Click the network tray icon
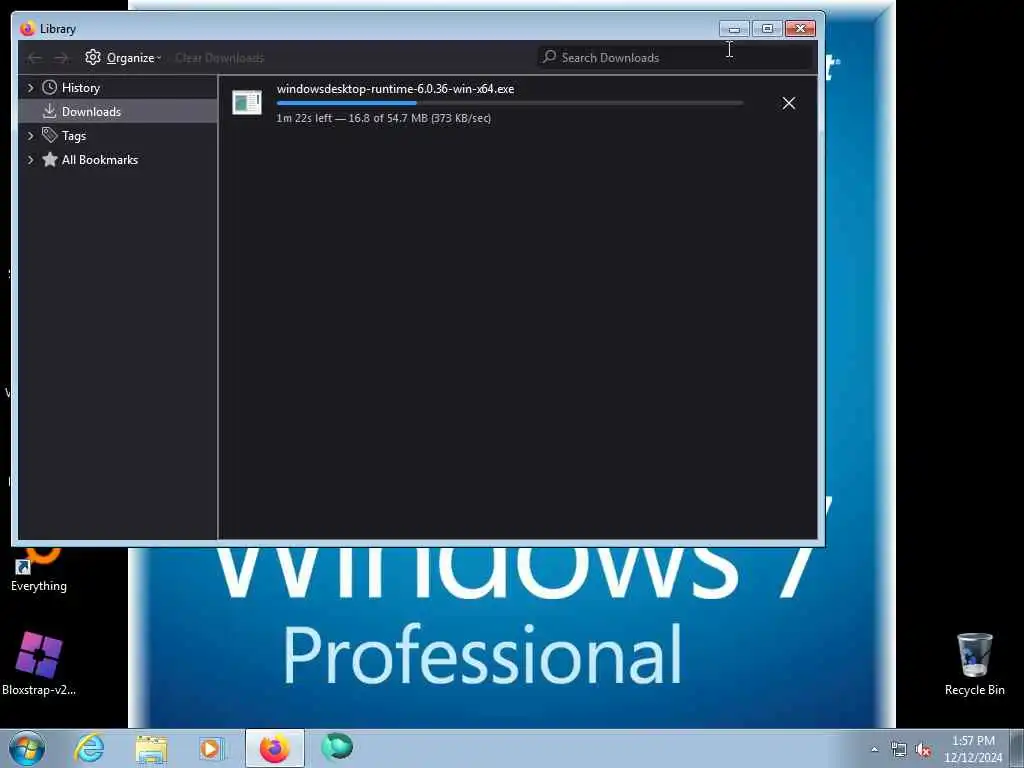Image resolution: width=1024 pixels, height=768 pixels. tap(899, 750)
